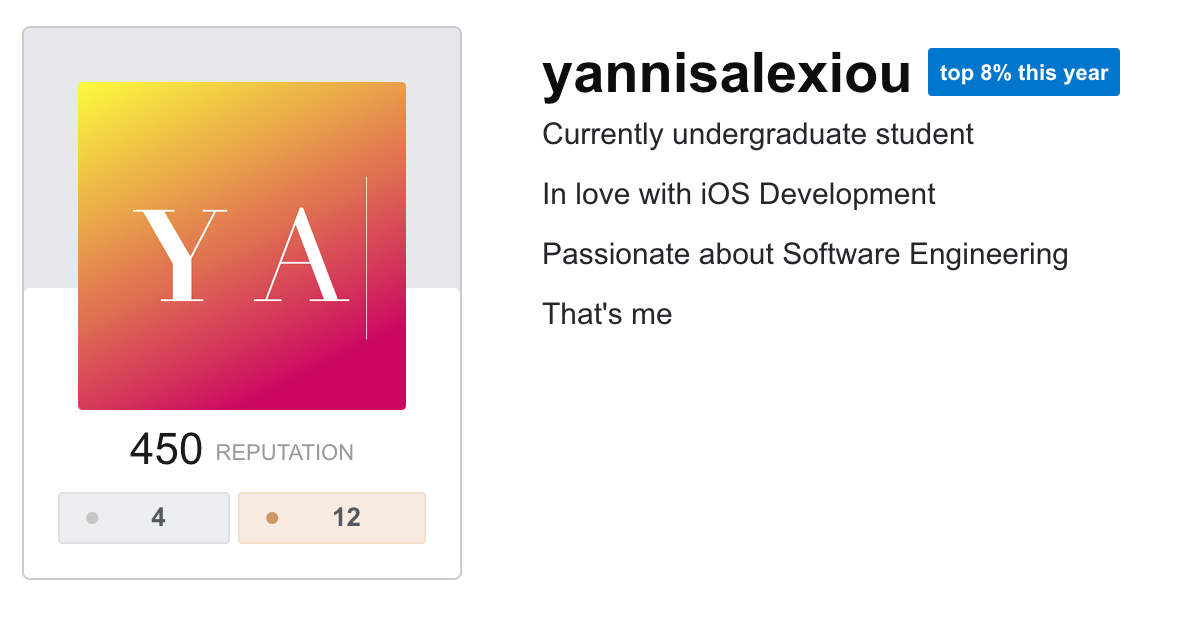
Task: Select the 'Currently undergraduate student' line
Action: 757,134
